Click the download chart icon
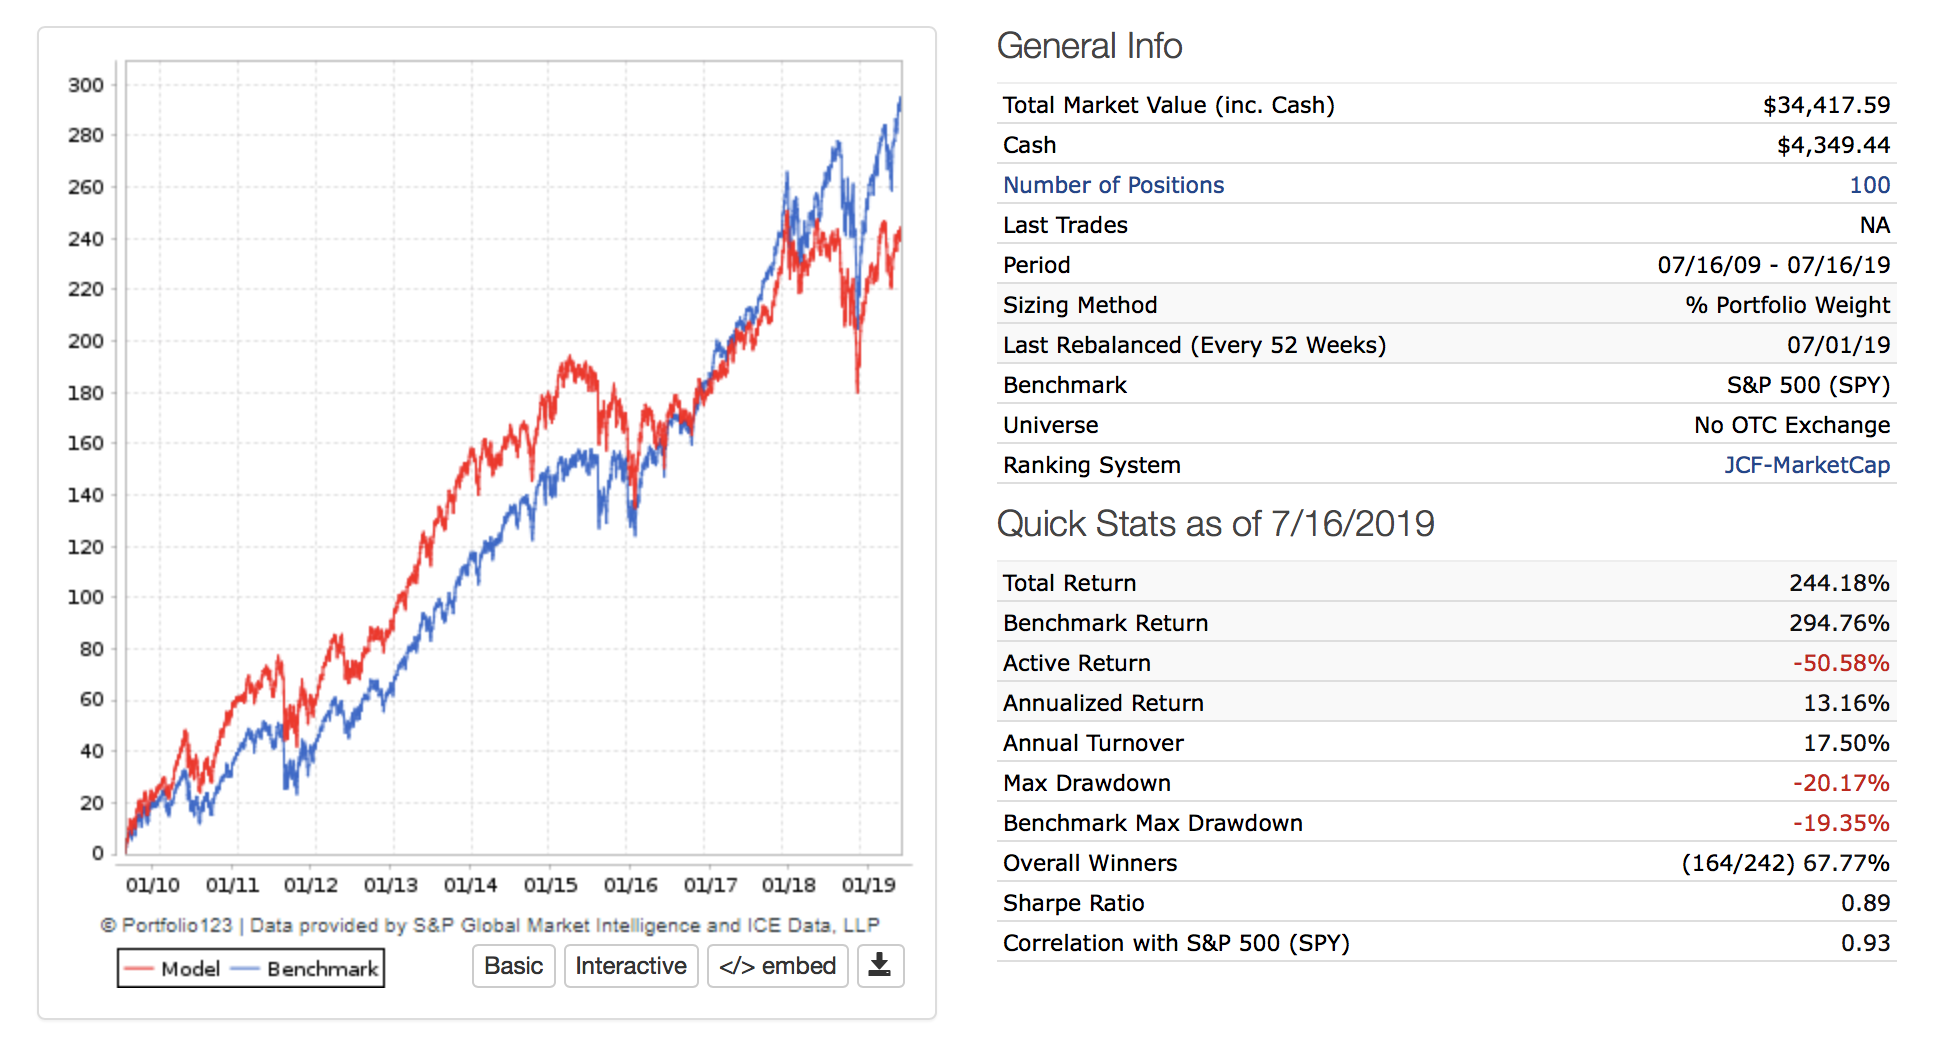The width and height of the screenshot is (1948, 1048). point(880,966)
